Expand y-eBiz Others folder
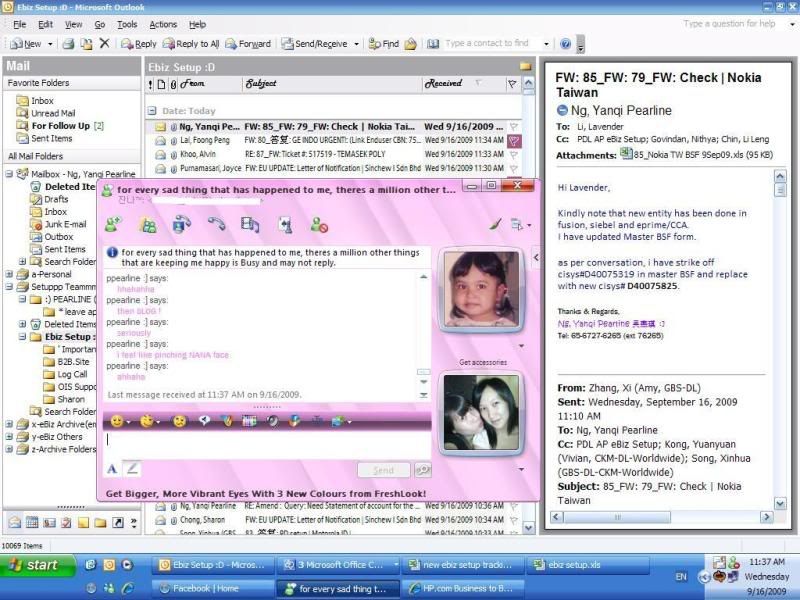This screenshot has width=800, height=600. 9,437
